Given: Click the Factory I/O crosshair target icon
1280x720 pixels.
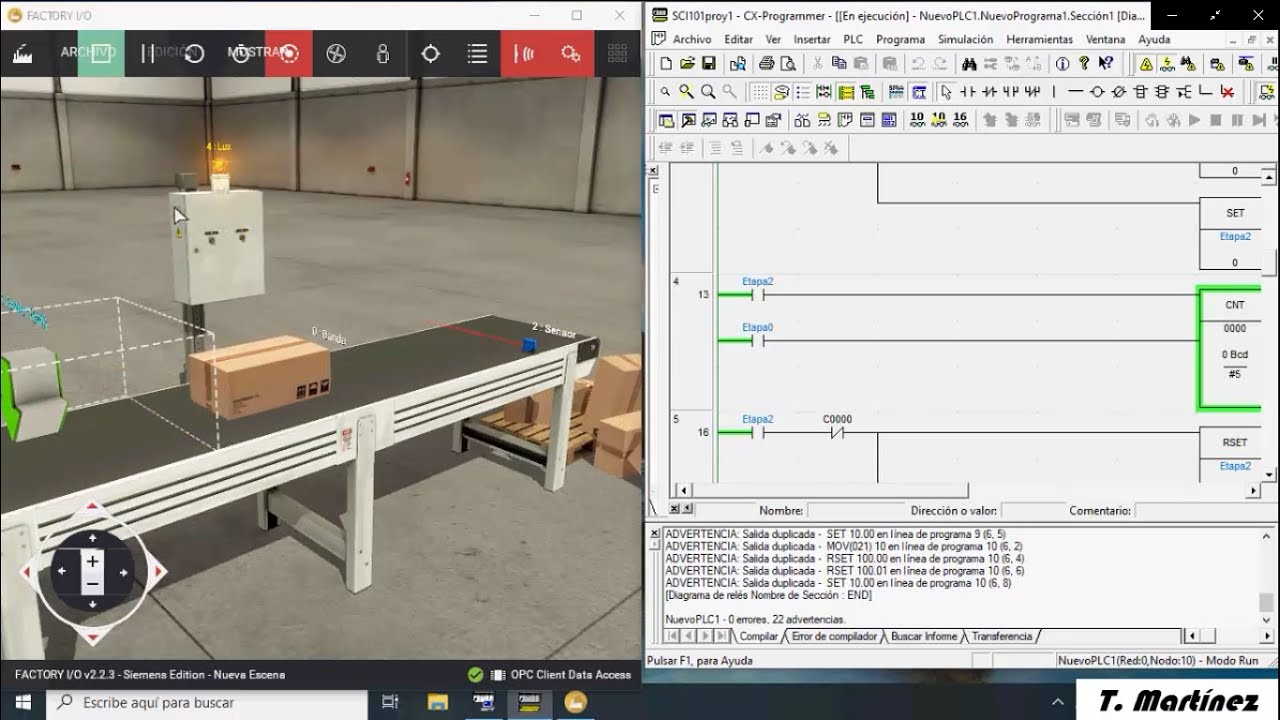Looking at the screenshot, I should click(x=431, y=54).
